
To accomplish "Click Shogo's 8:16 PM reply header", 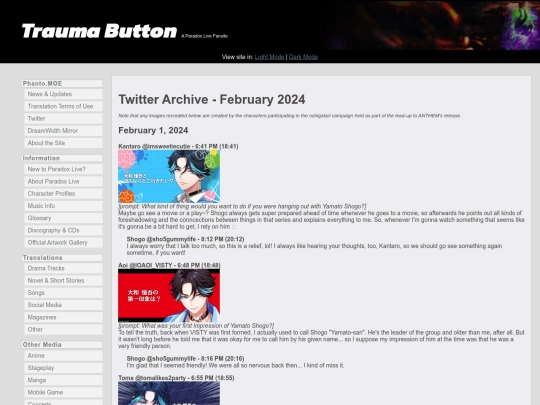I will (x=185, y=359).
